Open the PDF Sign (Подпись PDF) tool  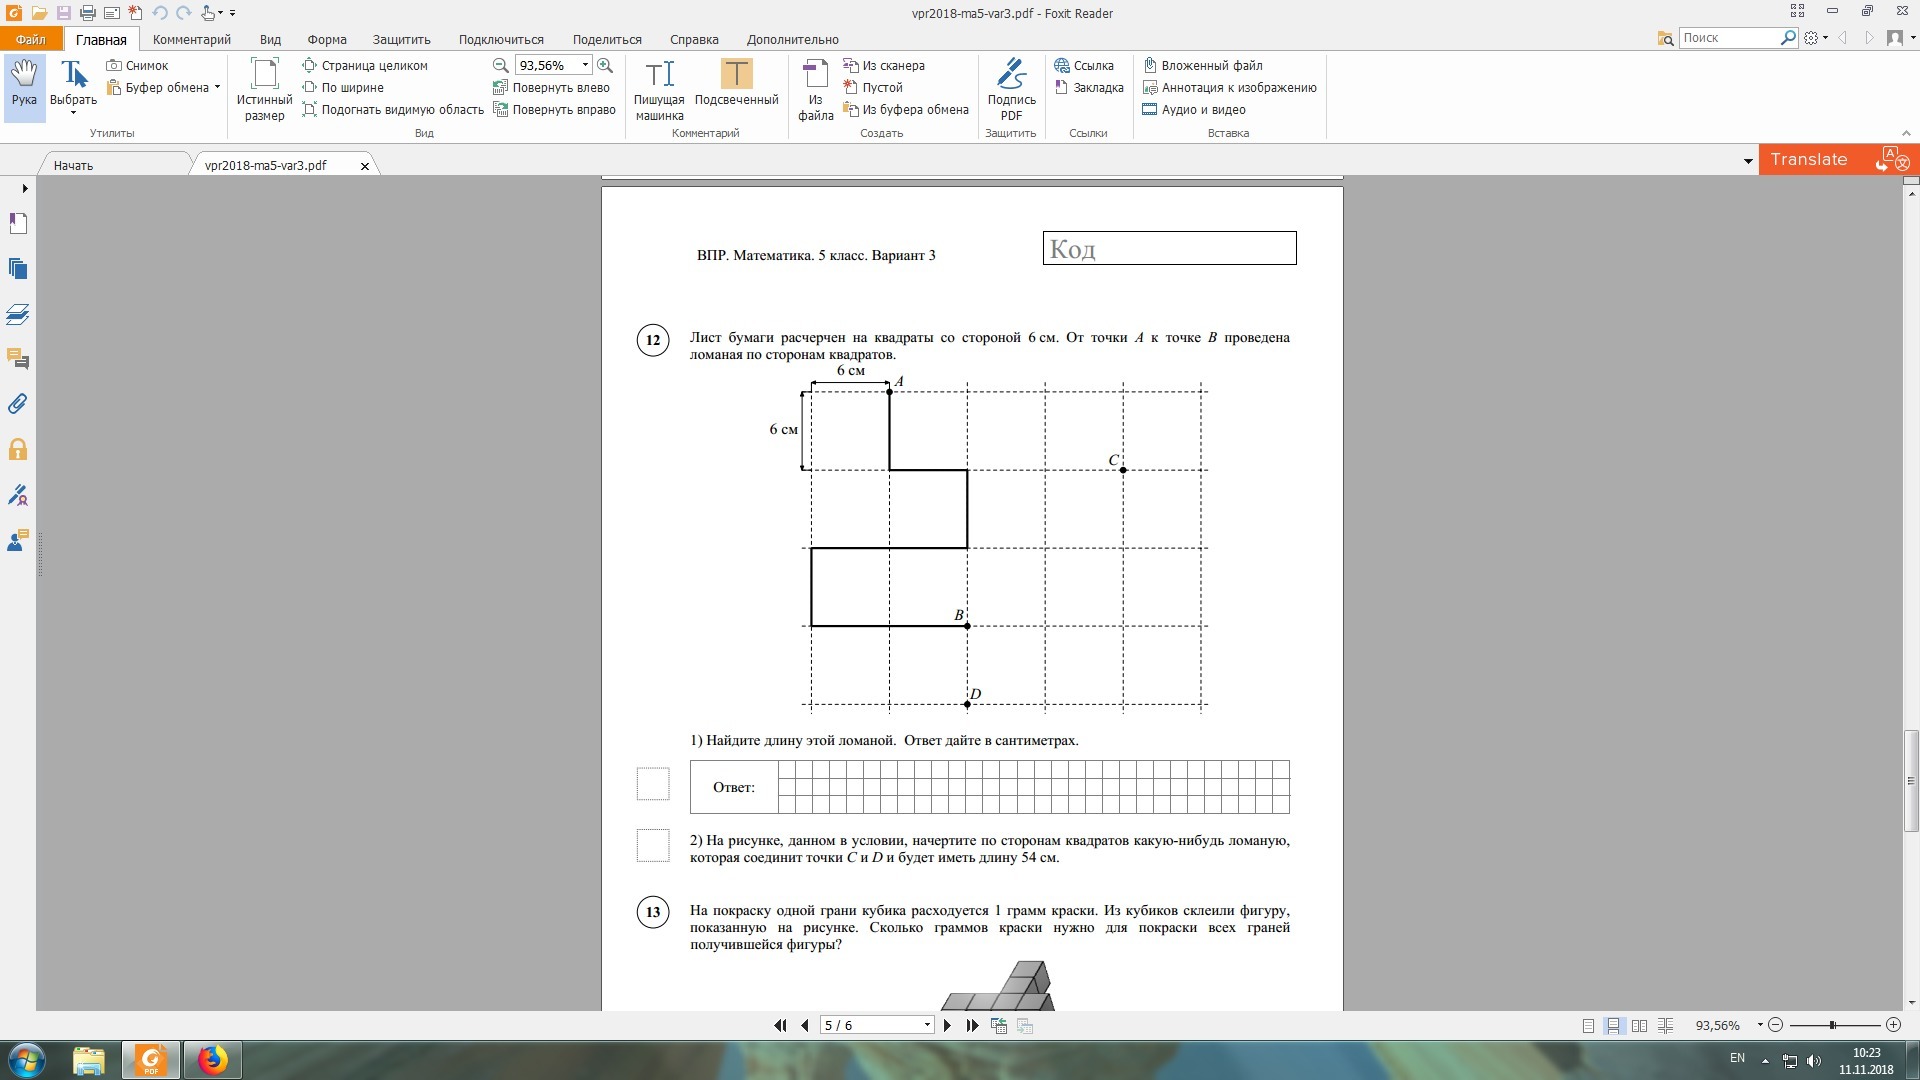pyautogui.click(x=1011, y=87)
